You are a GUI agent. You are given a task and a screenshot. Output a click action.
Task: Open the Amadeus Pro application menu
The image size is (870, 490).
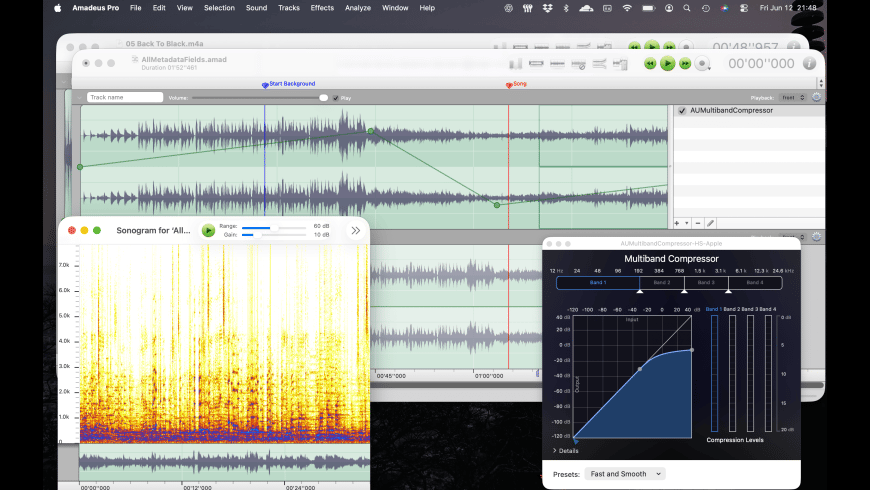click(x=95, y=8)
